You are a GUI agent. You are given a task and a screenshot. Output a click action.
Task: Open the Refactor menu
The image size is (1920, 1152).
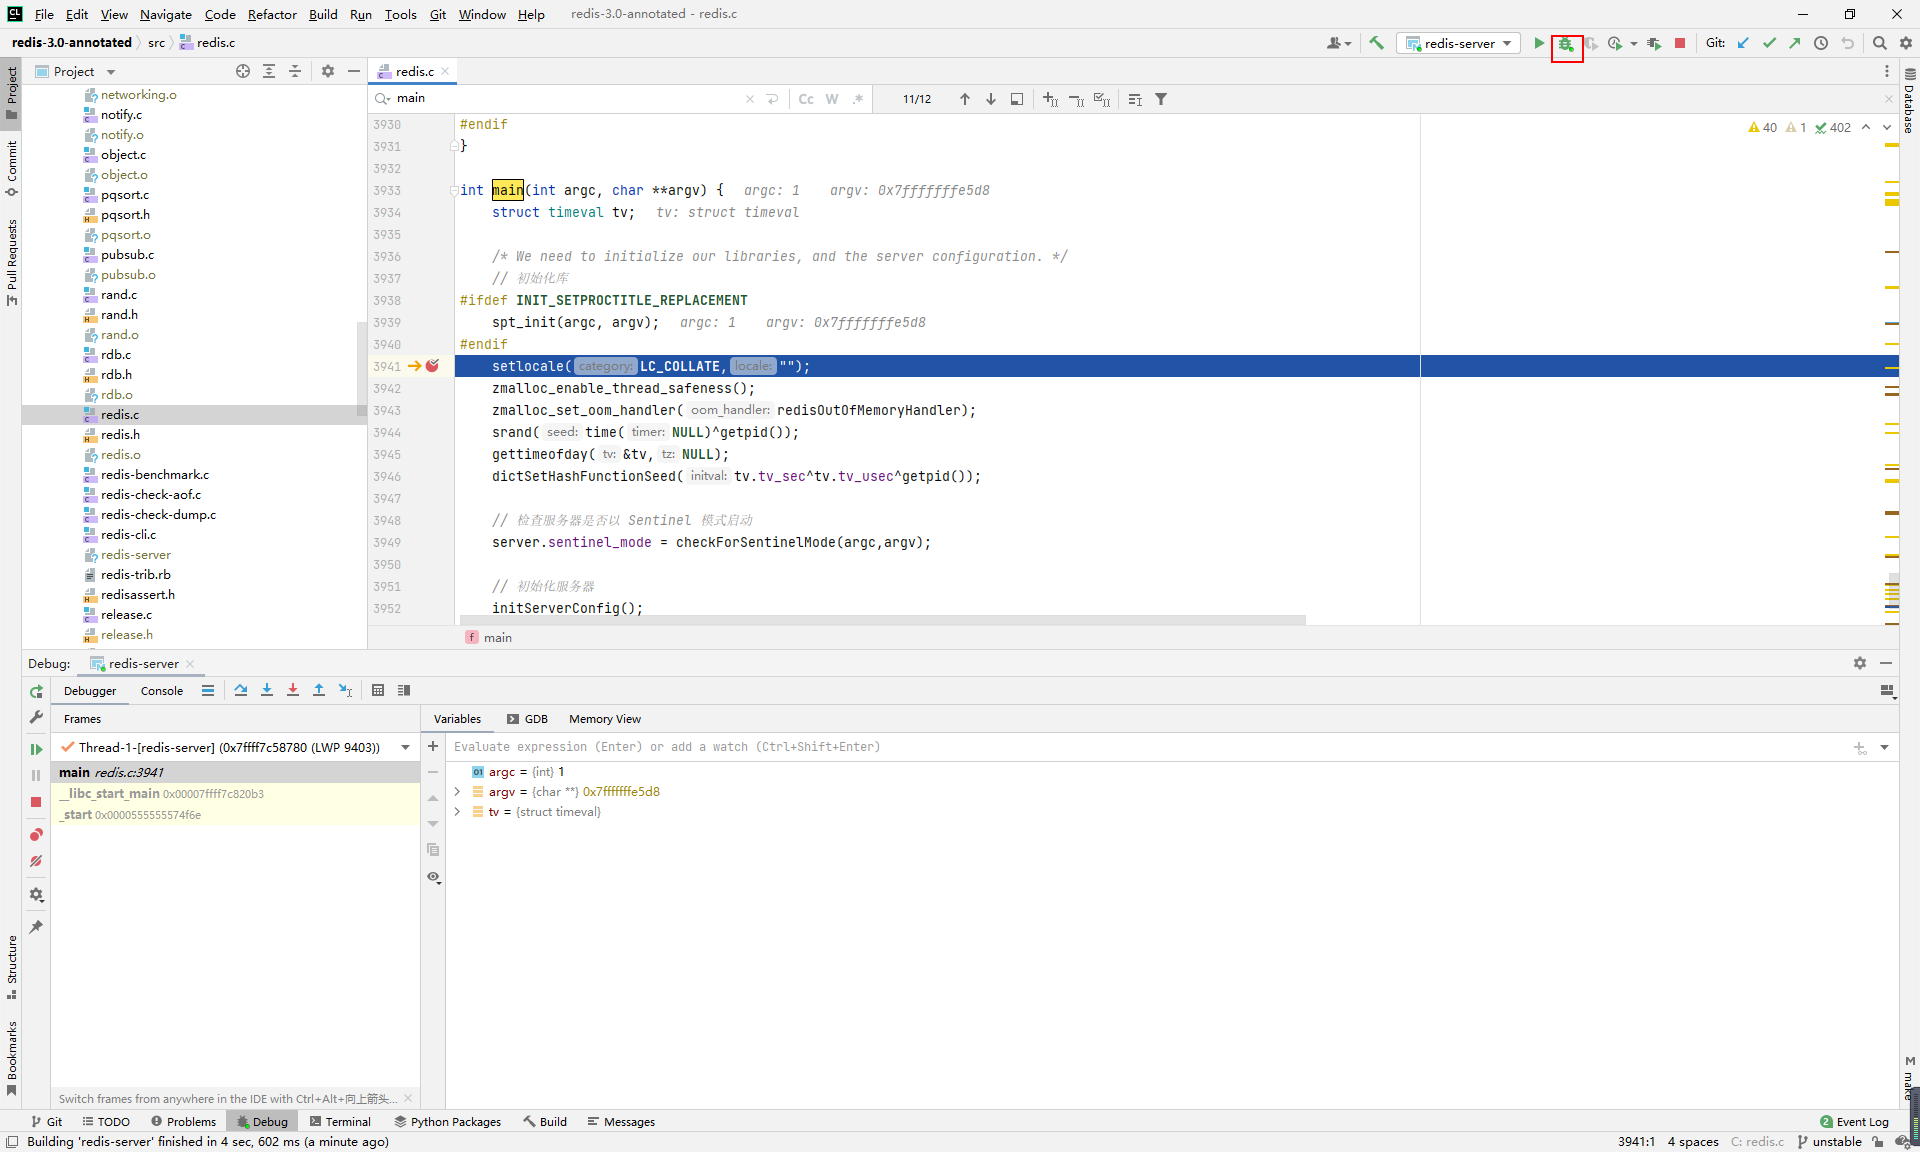tap(272, 14)
